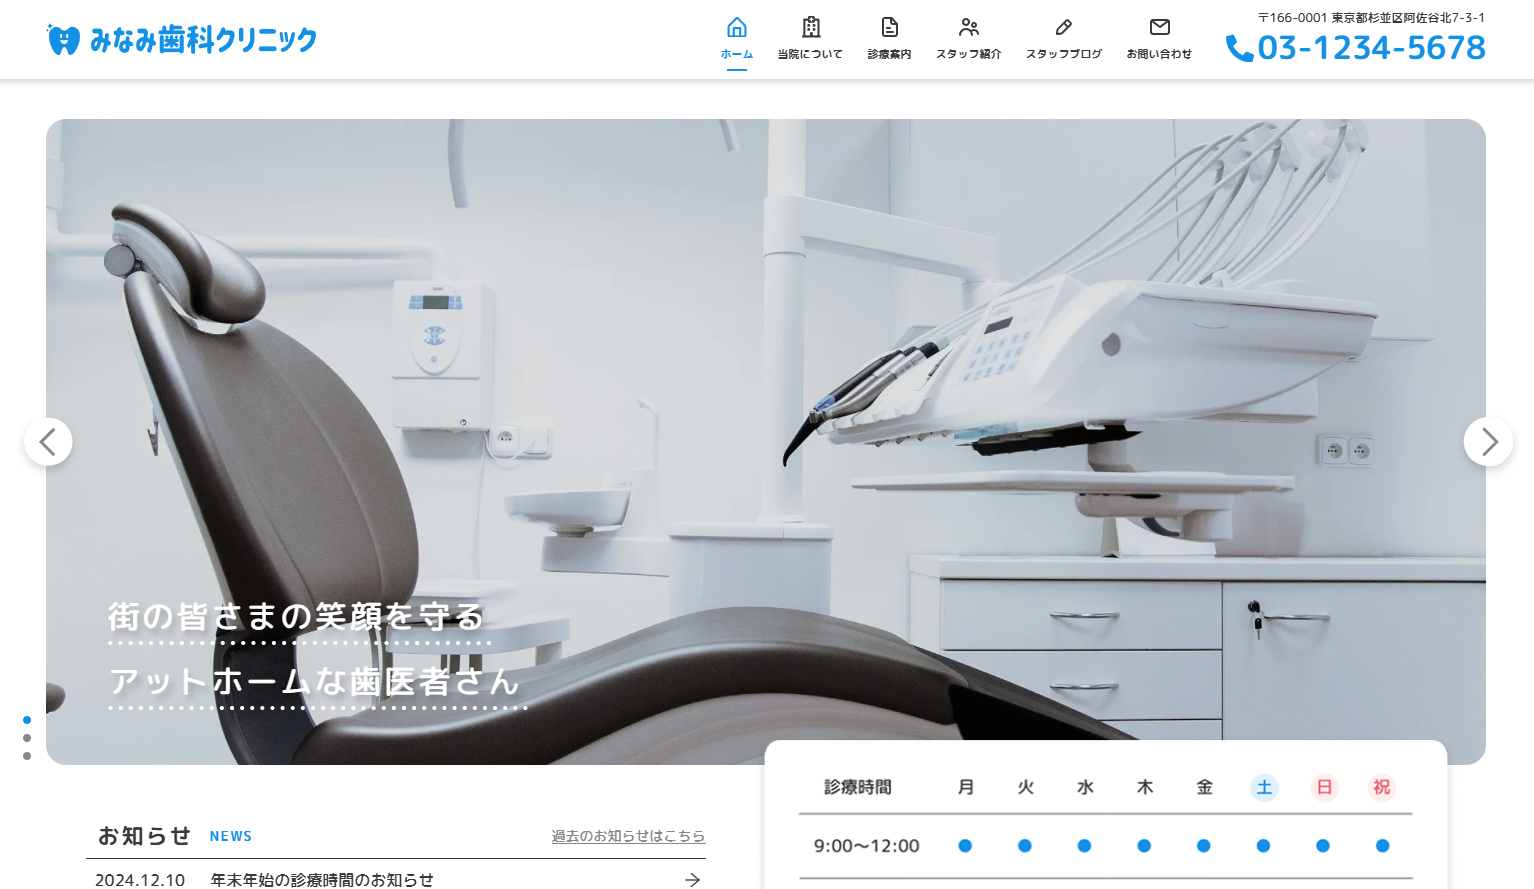1534x889 pixels.
Task: Open 当院について building icon
Action: tap(811, 27)
